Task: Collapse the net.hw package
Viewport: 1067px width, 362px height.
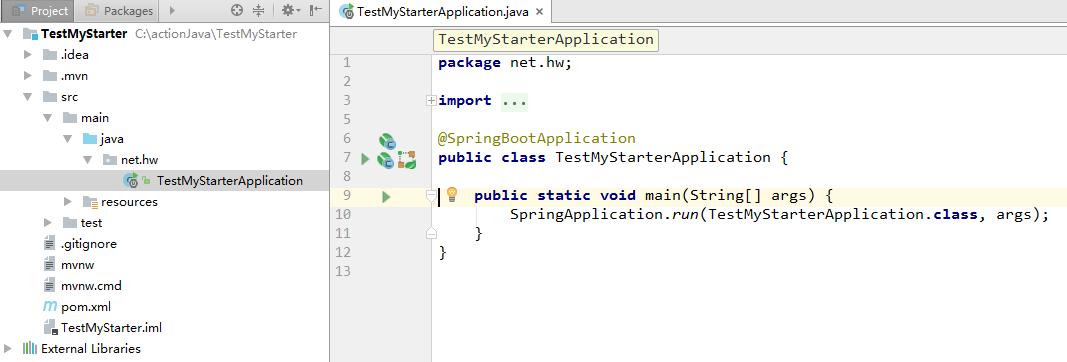Action: [x=88, y=161]
